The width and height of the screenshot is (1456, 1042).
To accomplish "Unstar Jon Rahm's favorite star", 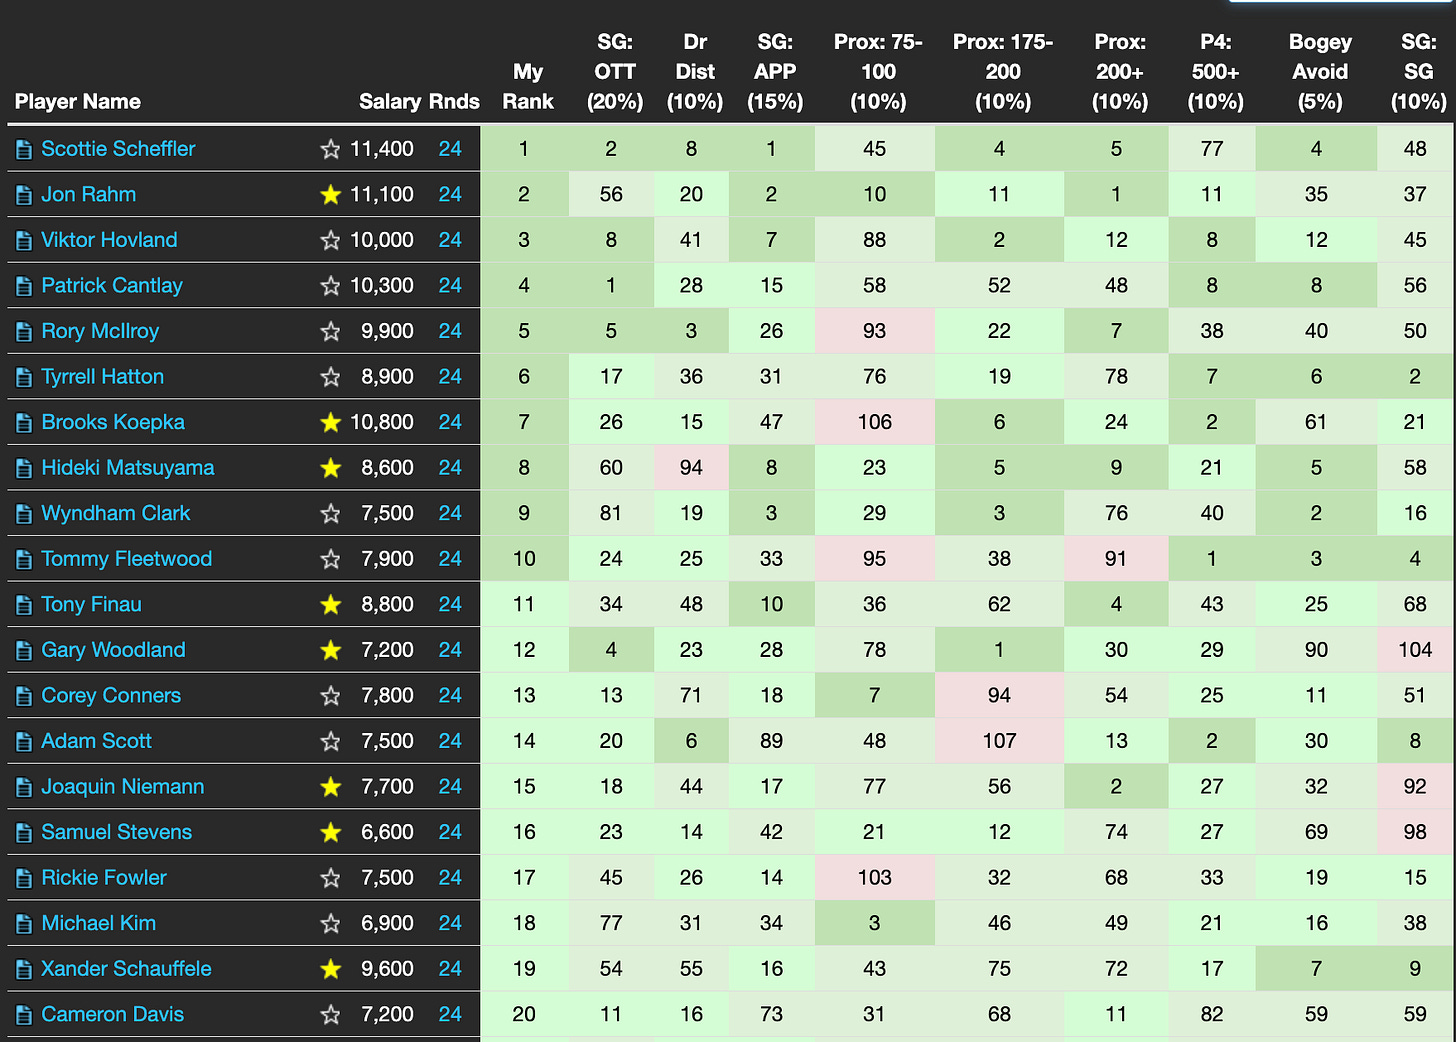I will pos(330,194).
